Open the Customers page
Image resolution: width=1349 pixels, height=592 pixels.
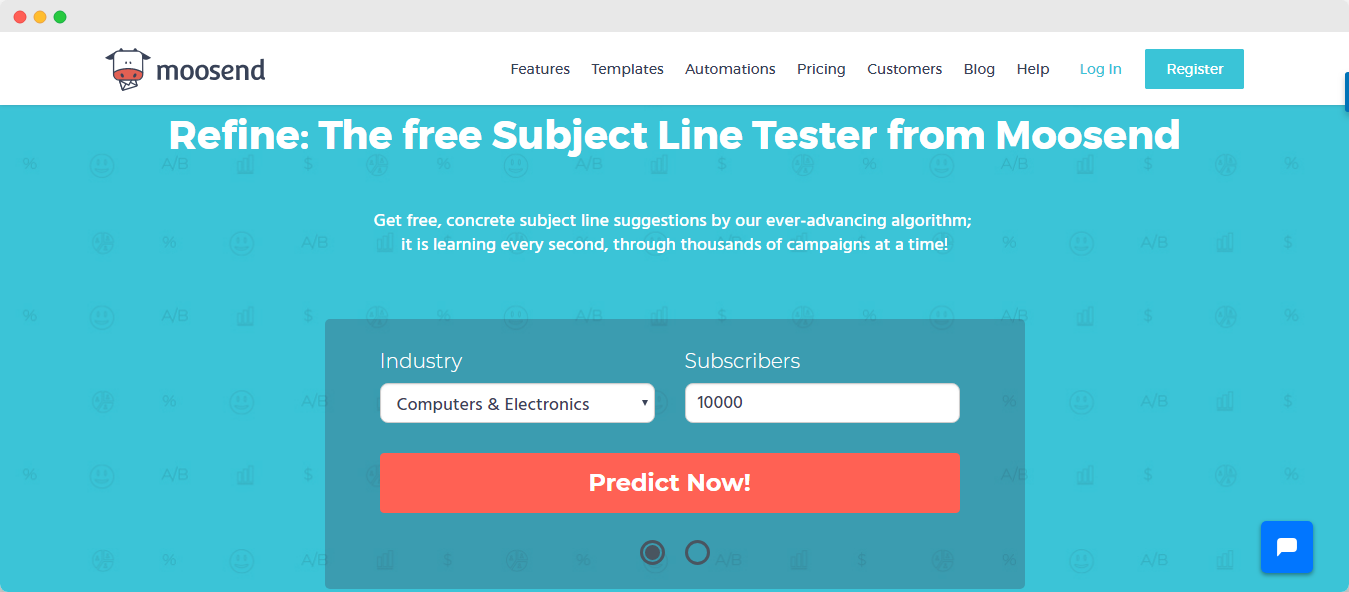(x=904, y=68)
